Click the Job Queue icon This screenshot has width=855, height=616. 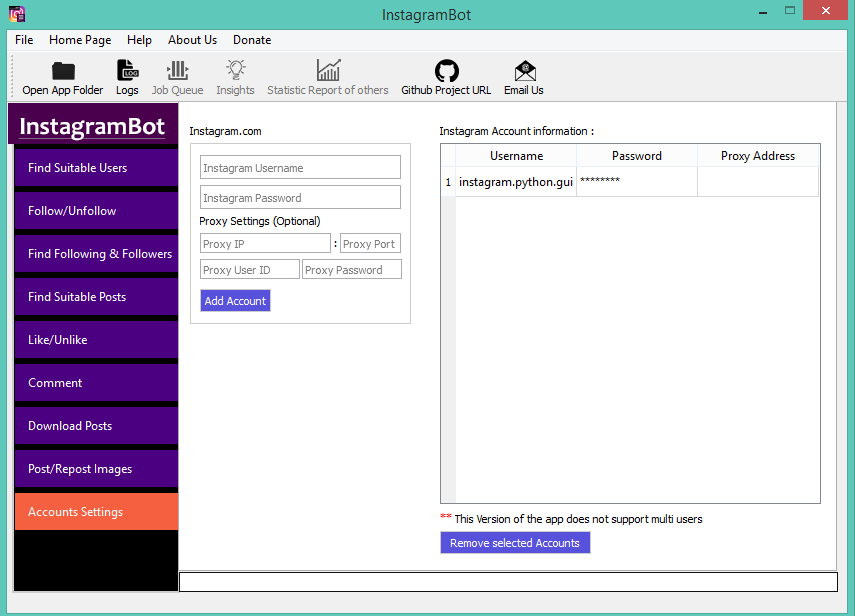point(177,71)
